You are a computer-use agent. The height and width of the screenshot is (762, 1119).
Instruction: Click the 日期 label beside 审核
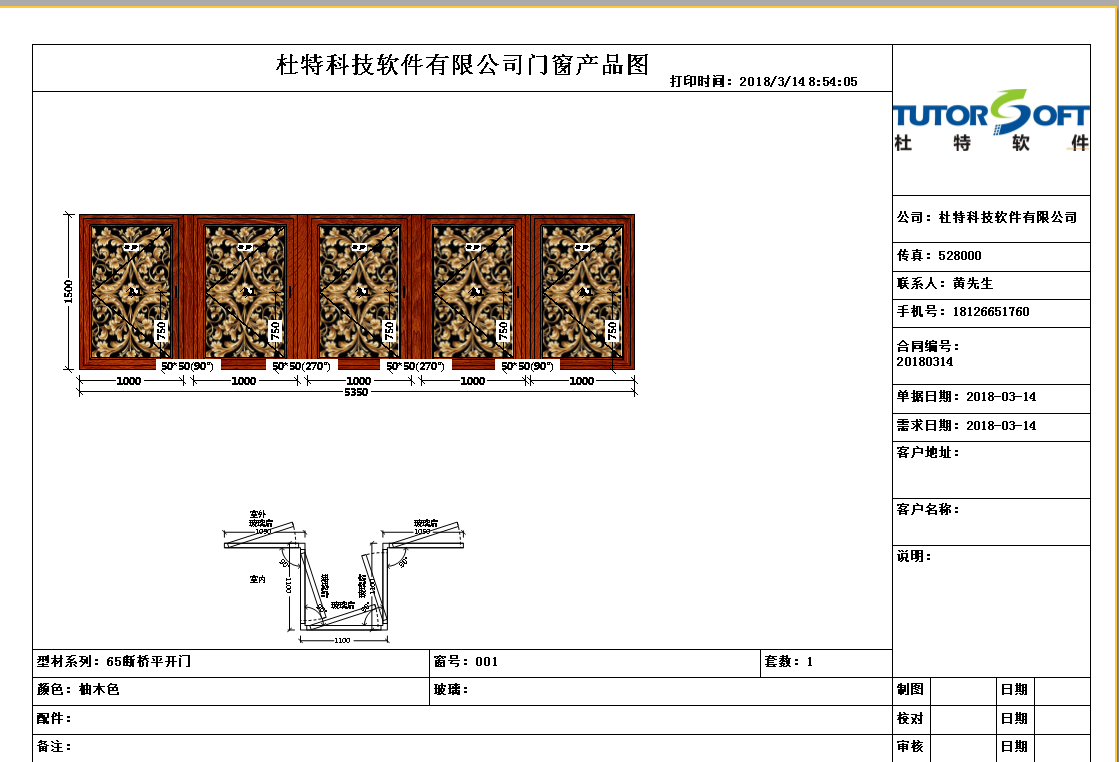(1014, 746)
